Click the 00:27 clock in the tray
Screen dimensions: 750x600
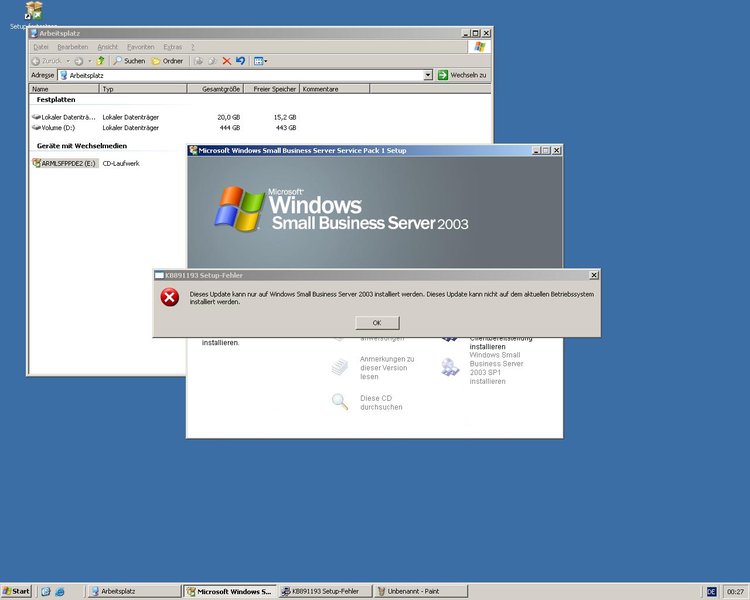pyautogui.click(x=735, y=592)
